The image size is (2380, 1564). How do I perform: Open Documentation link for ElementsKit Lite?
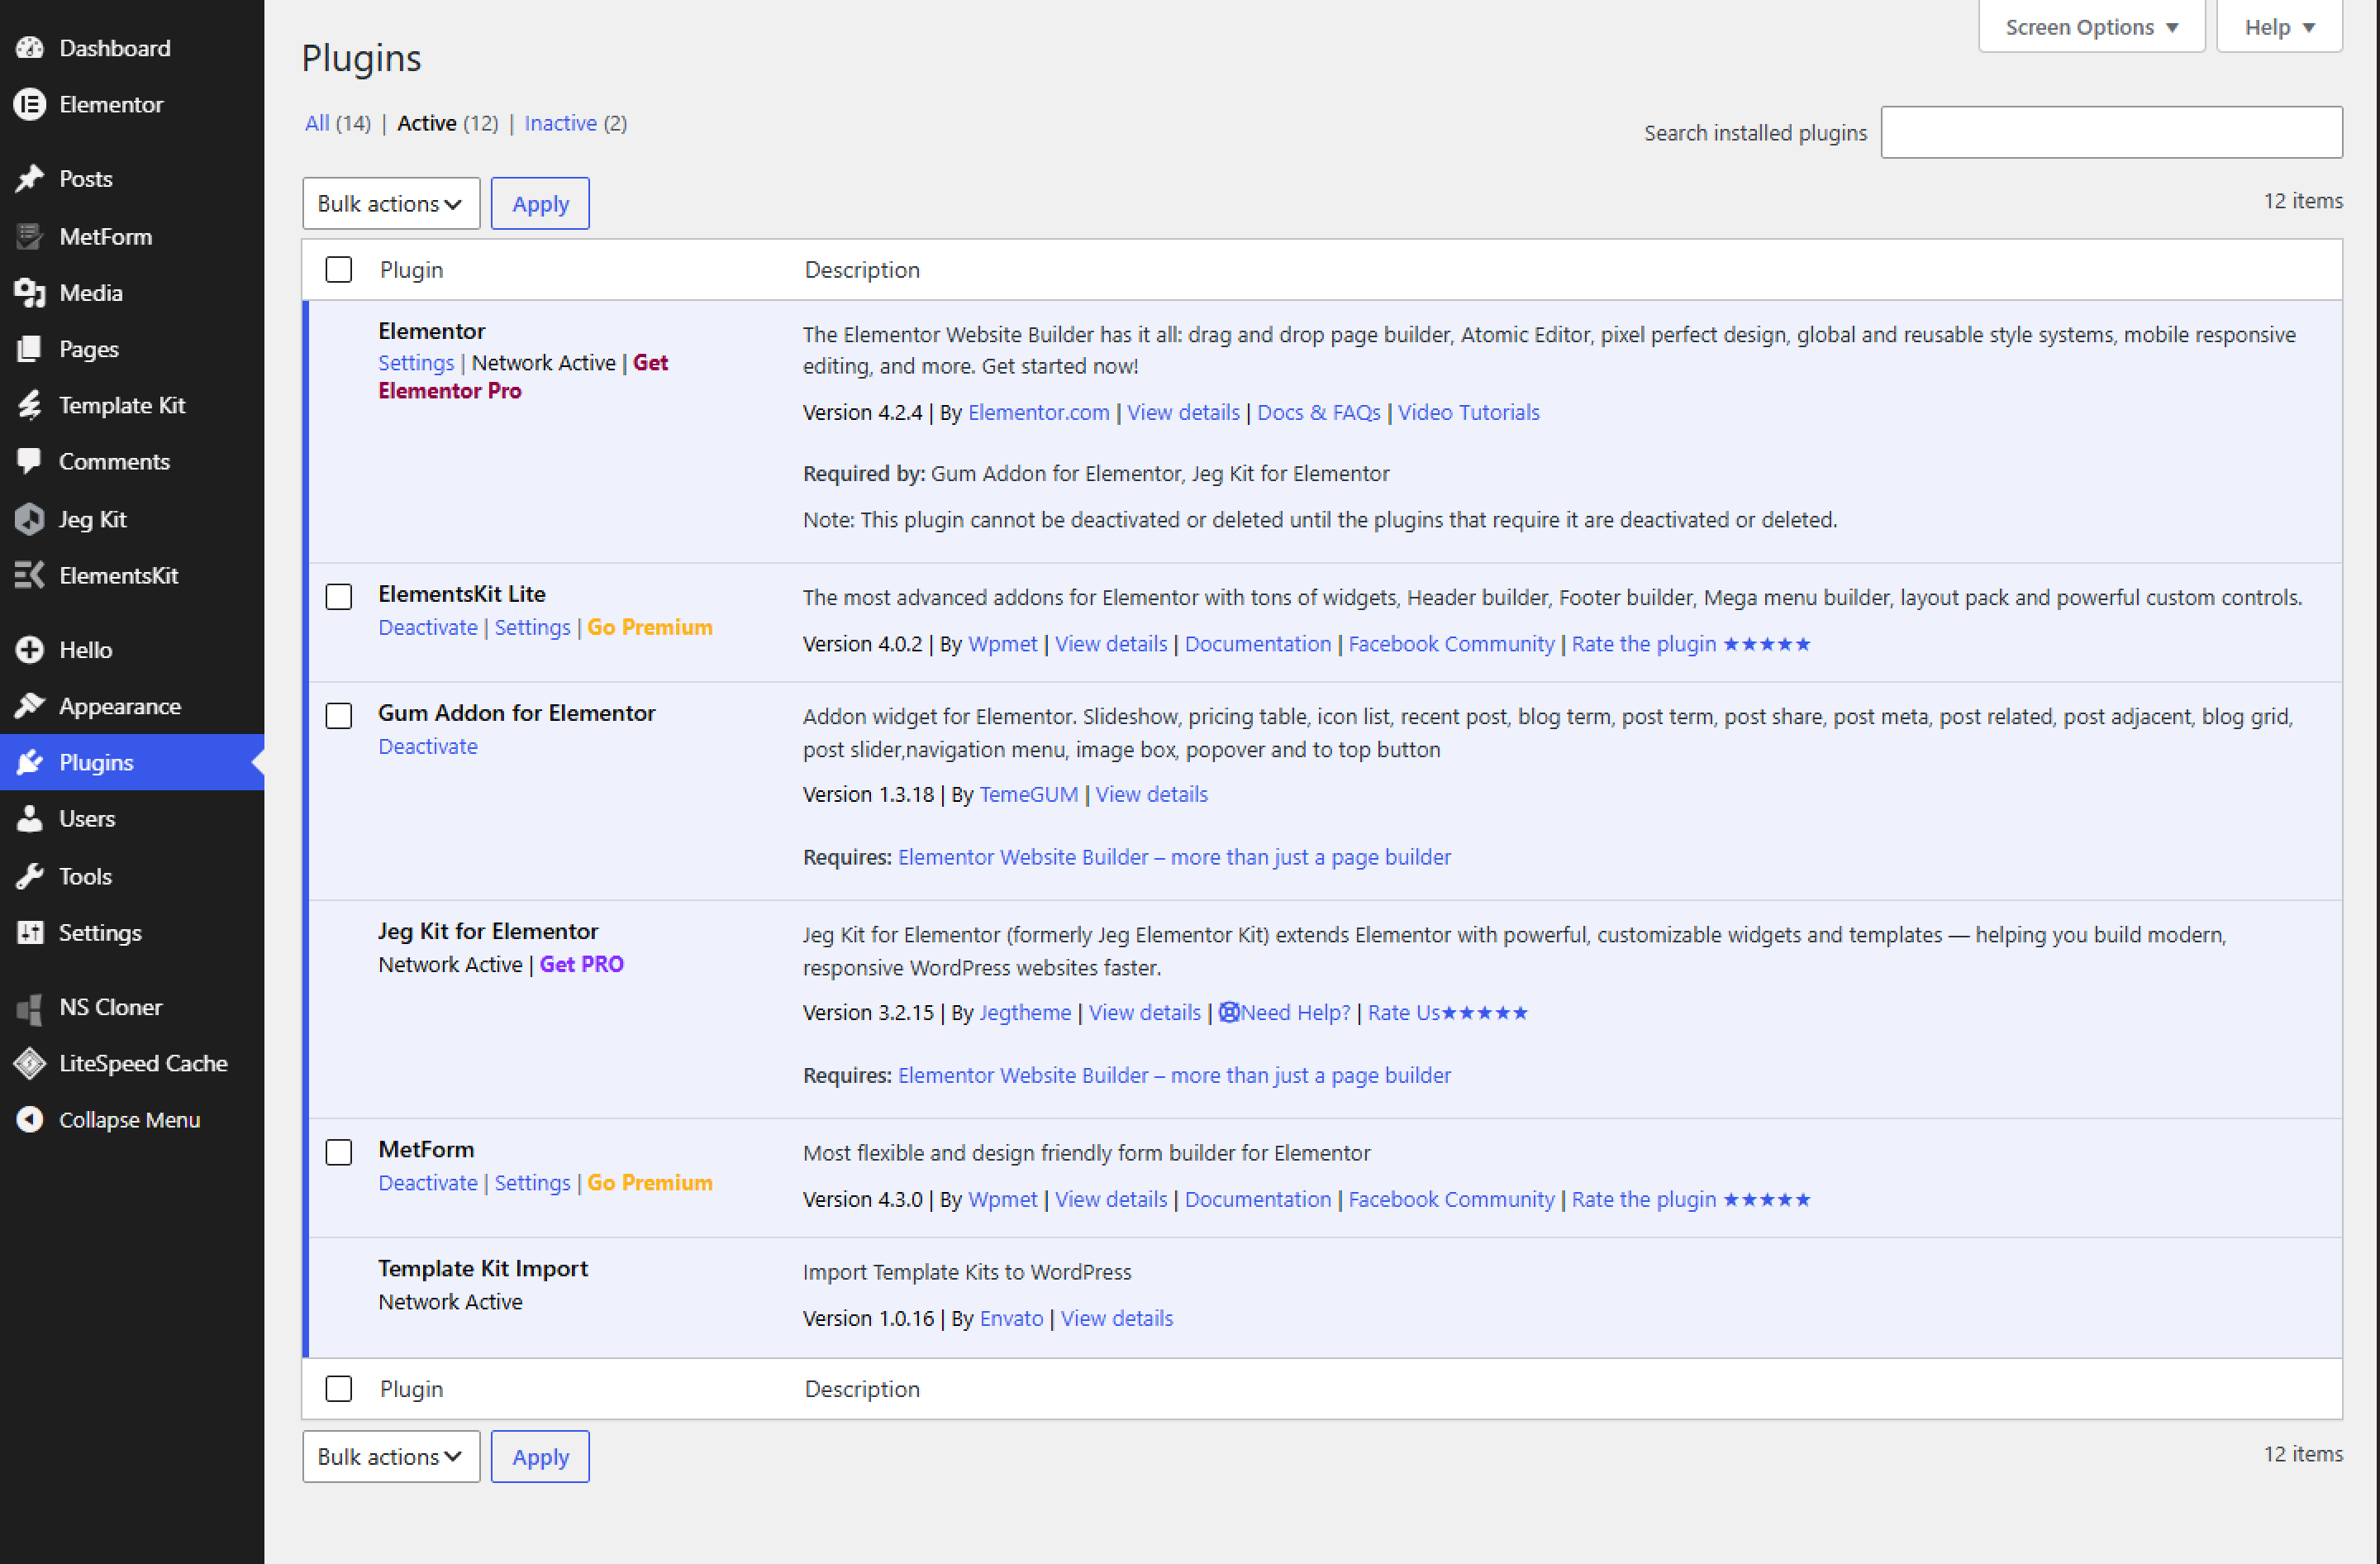[1257, 644]
